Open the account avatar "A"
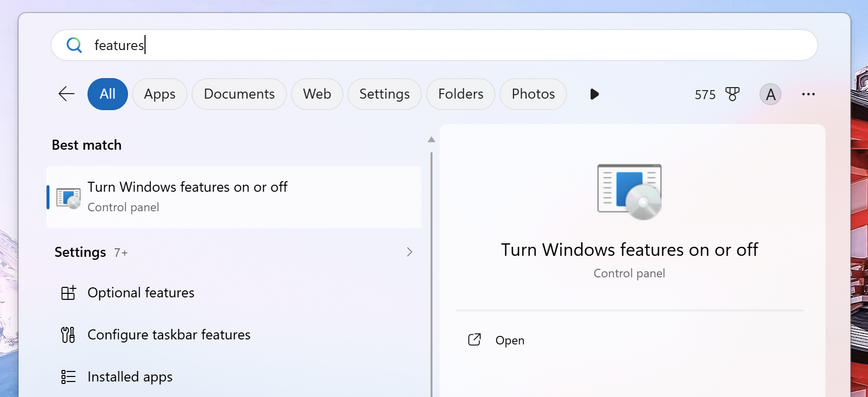The height and width of the screenshot is (397, 868). [x=770, y=95]
